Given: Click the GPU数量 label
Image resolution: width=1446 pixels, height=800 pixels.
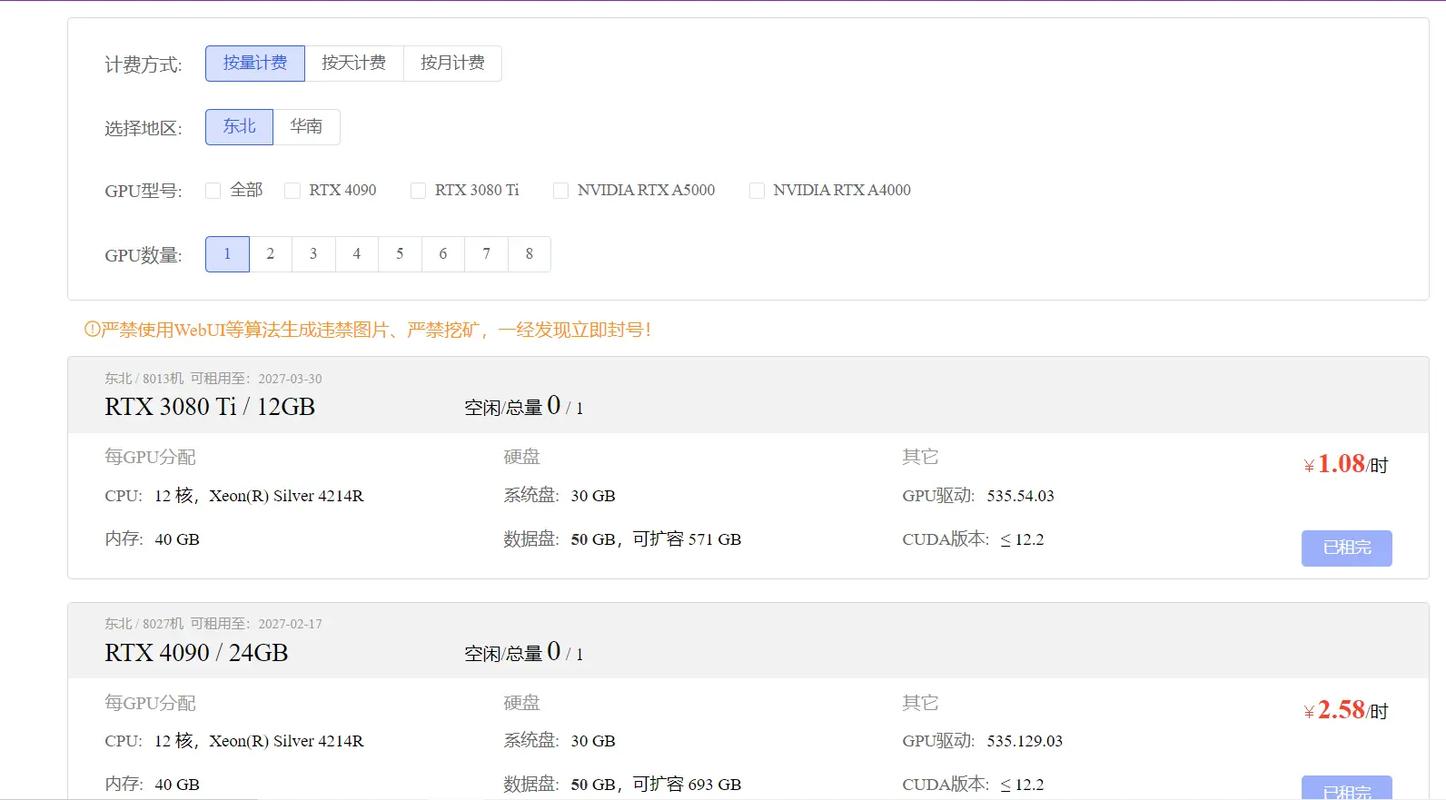Looking at the screenshot, I should (x=143, y=255).
